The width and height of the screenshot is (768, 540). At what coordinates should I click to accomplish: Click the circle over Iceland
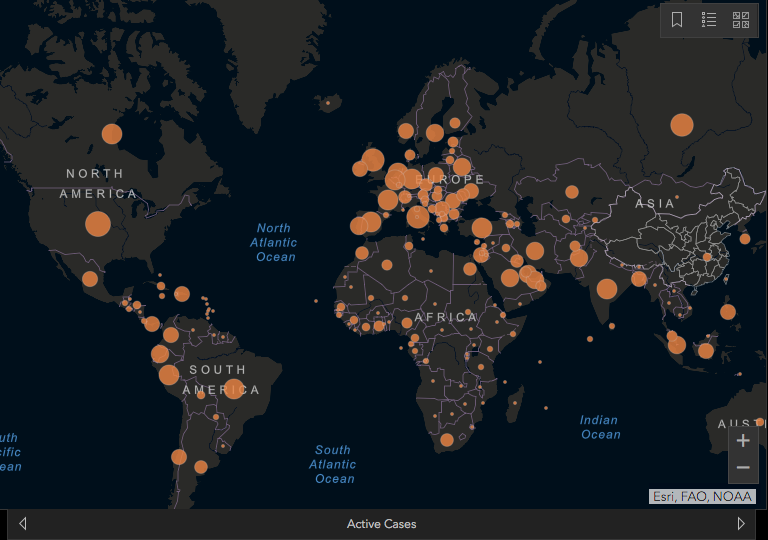click(328, 103)
